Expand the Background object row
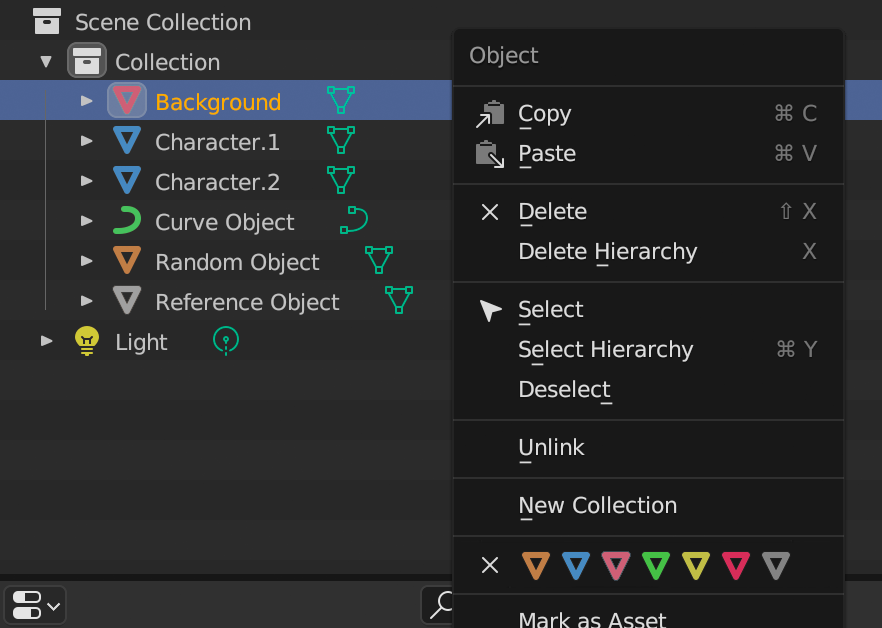The width and height of the screenshot is (882, 628). click(x=87, y=101)
